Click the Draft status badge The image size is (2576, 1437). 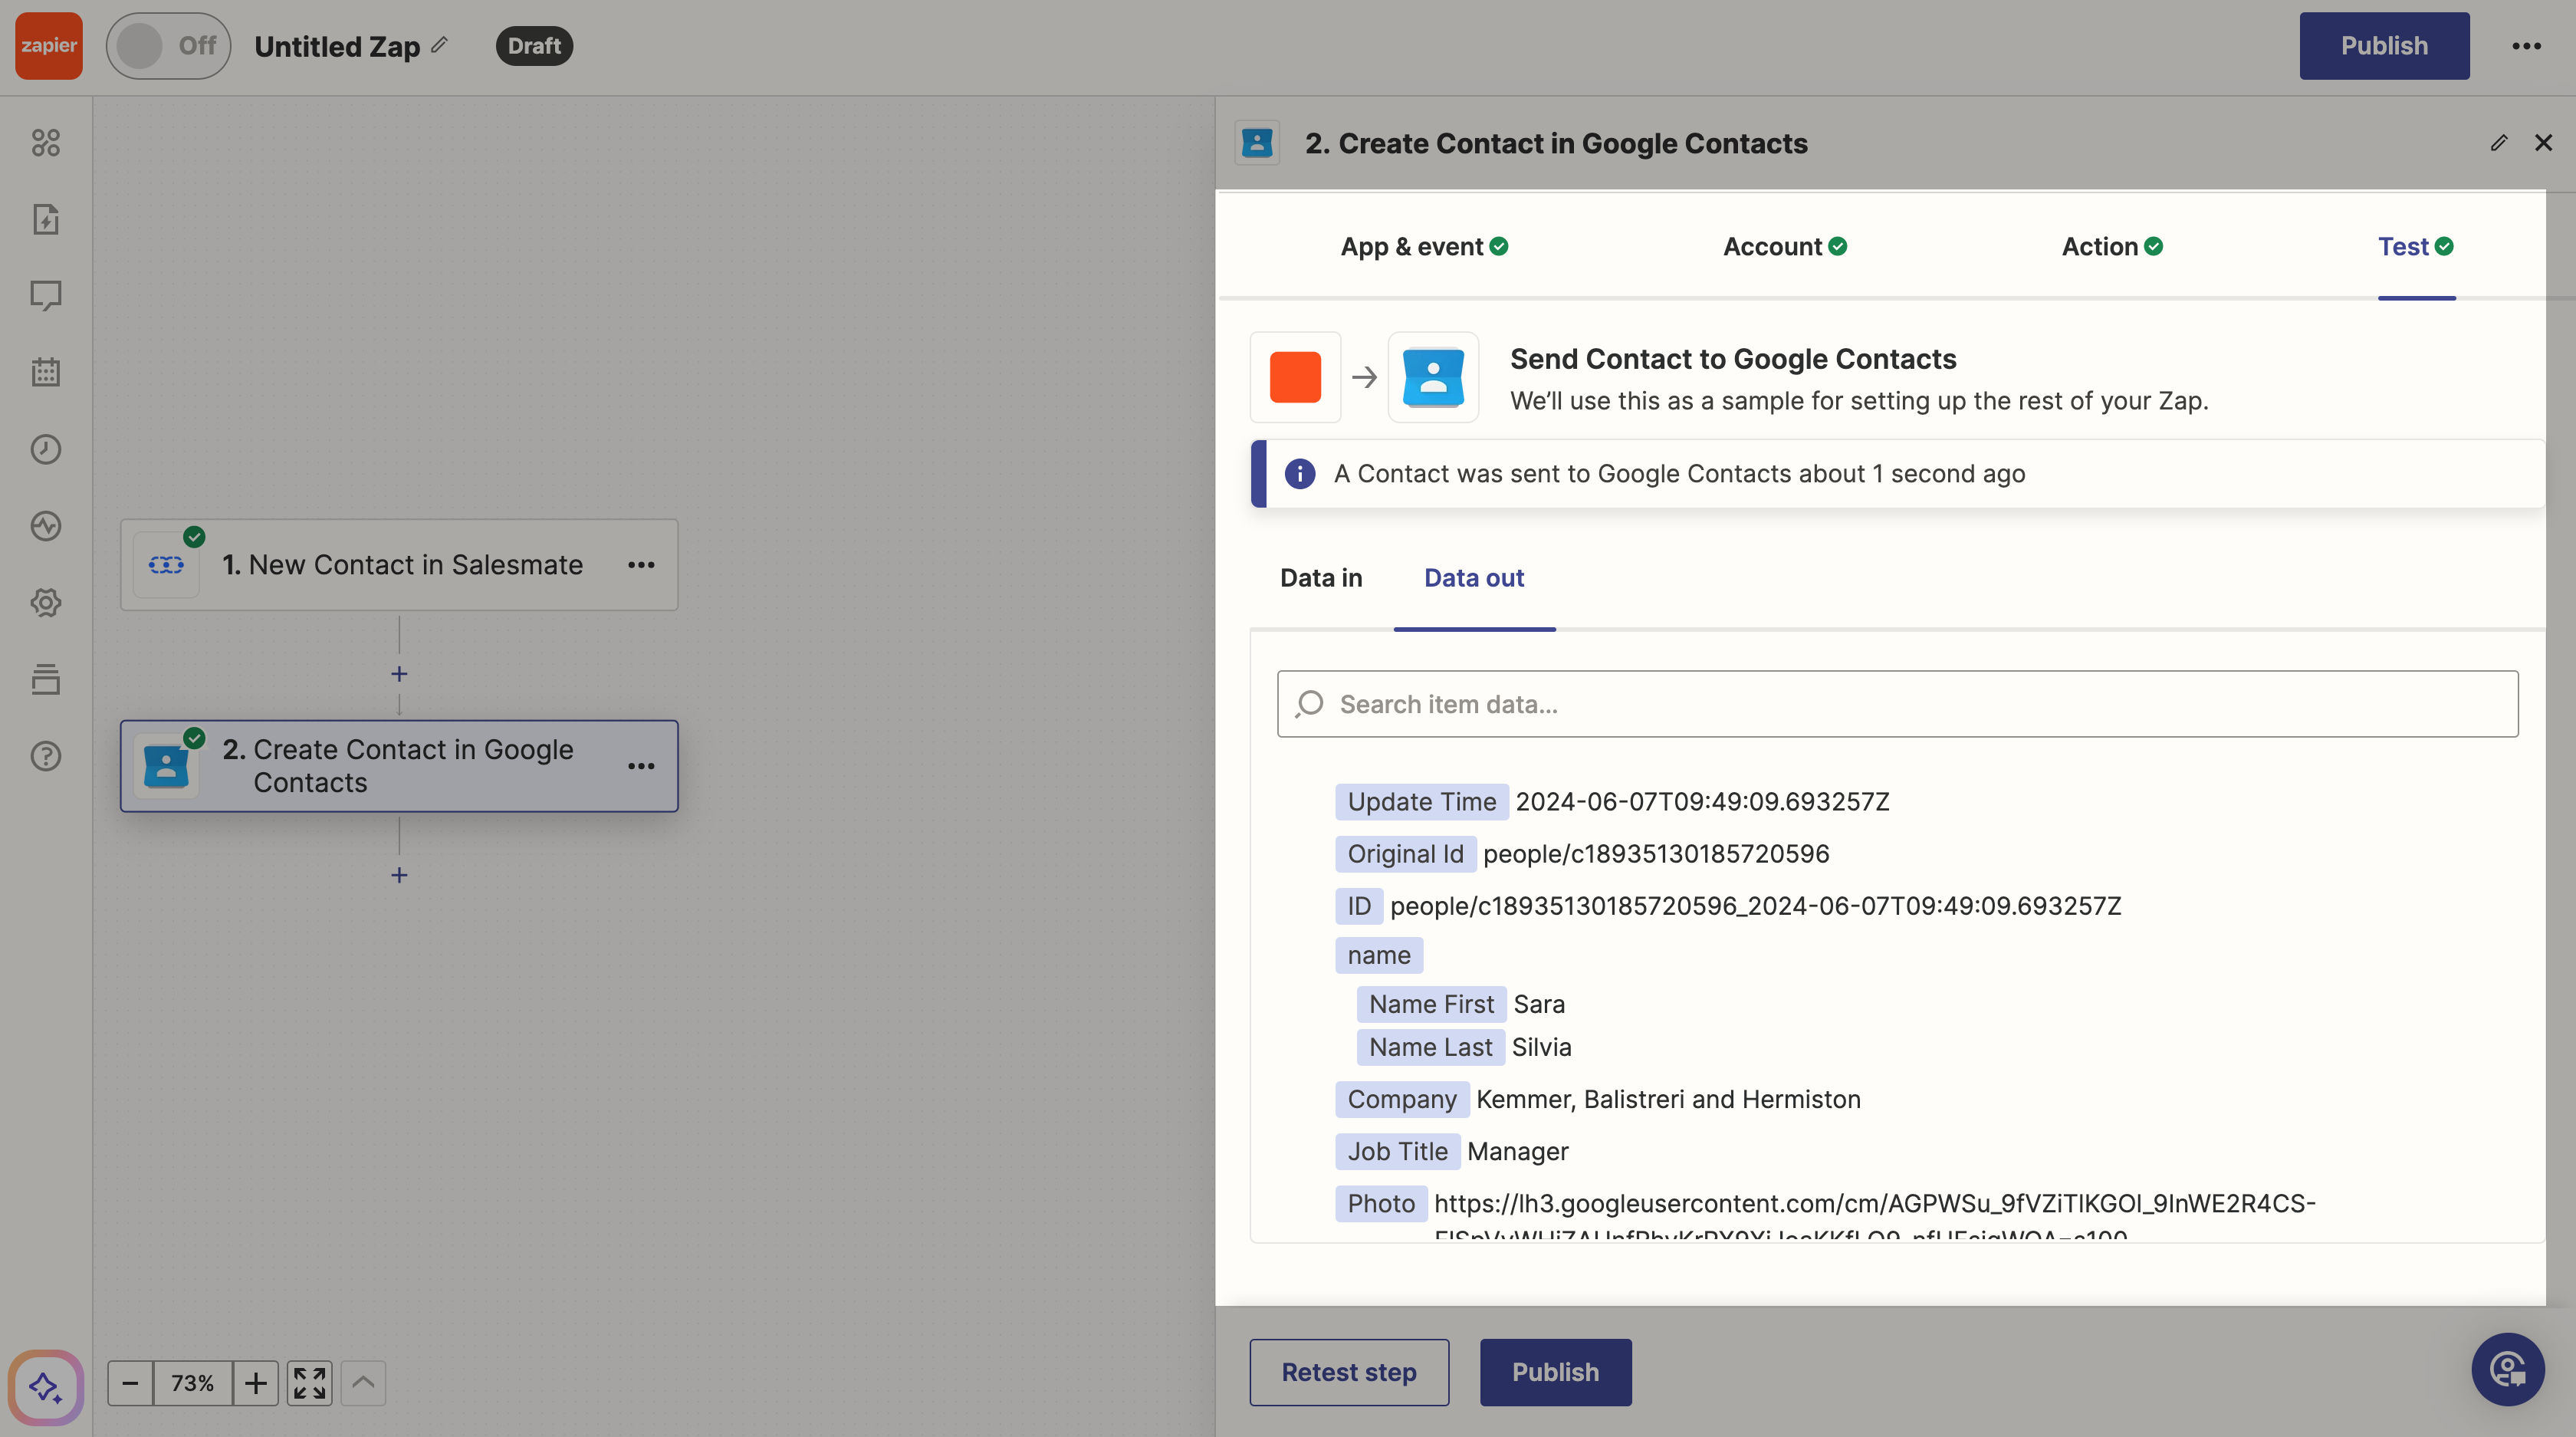click(534, 46)
